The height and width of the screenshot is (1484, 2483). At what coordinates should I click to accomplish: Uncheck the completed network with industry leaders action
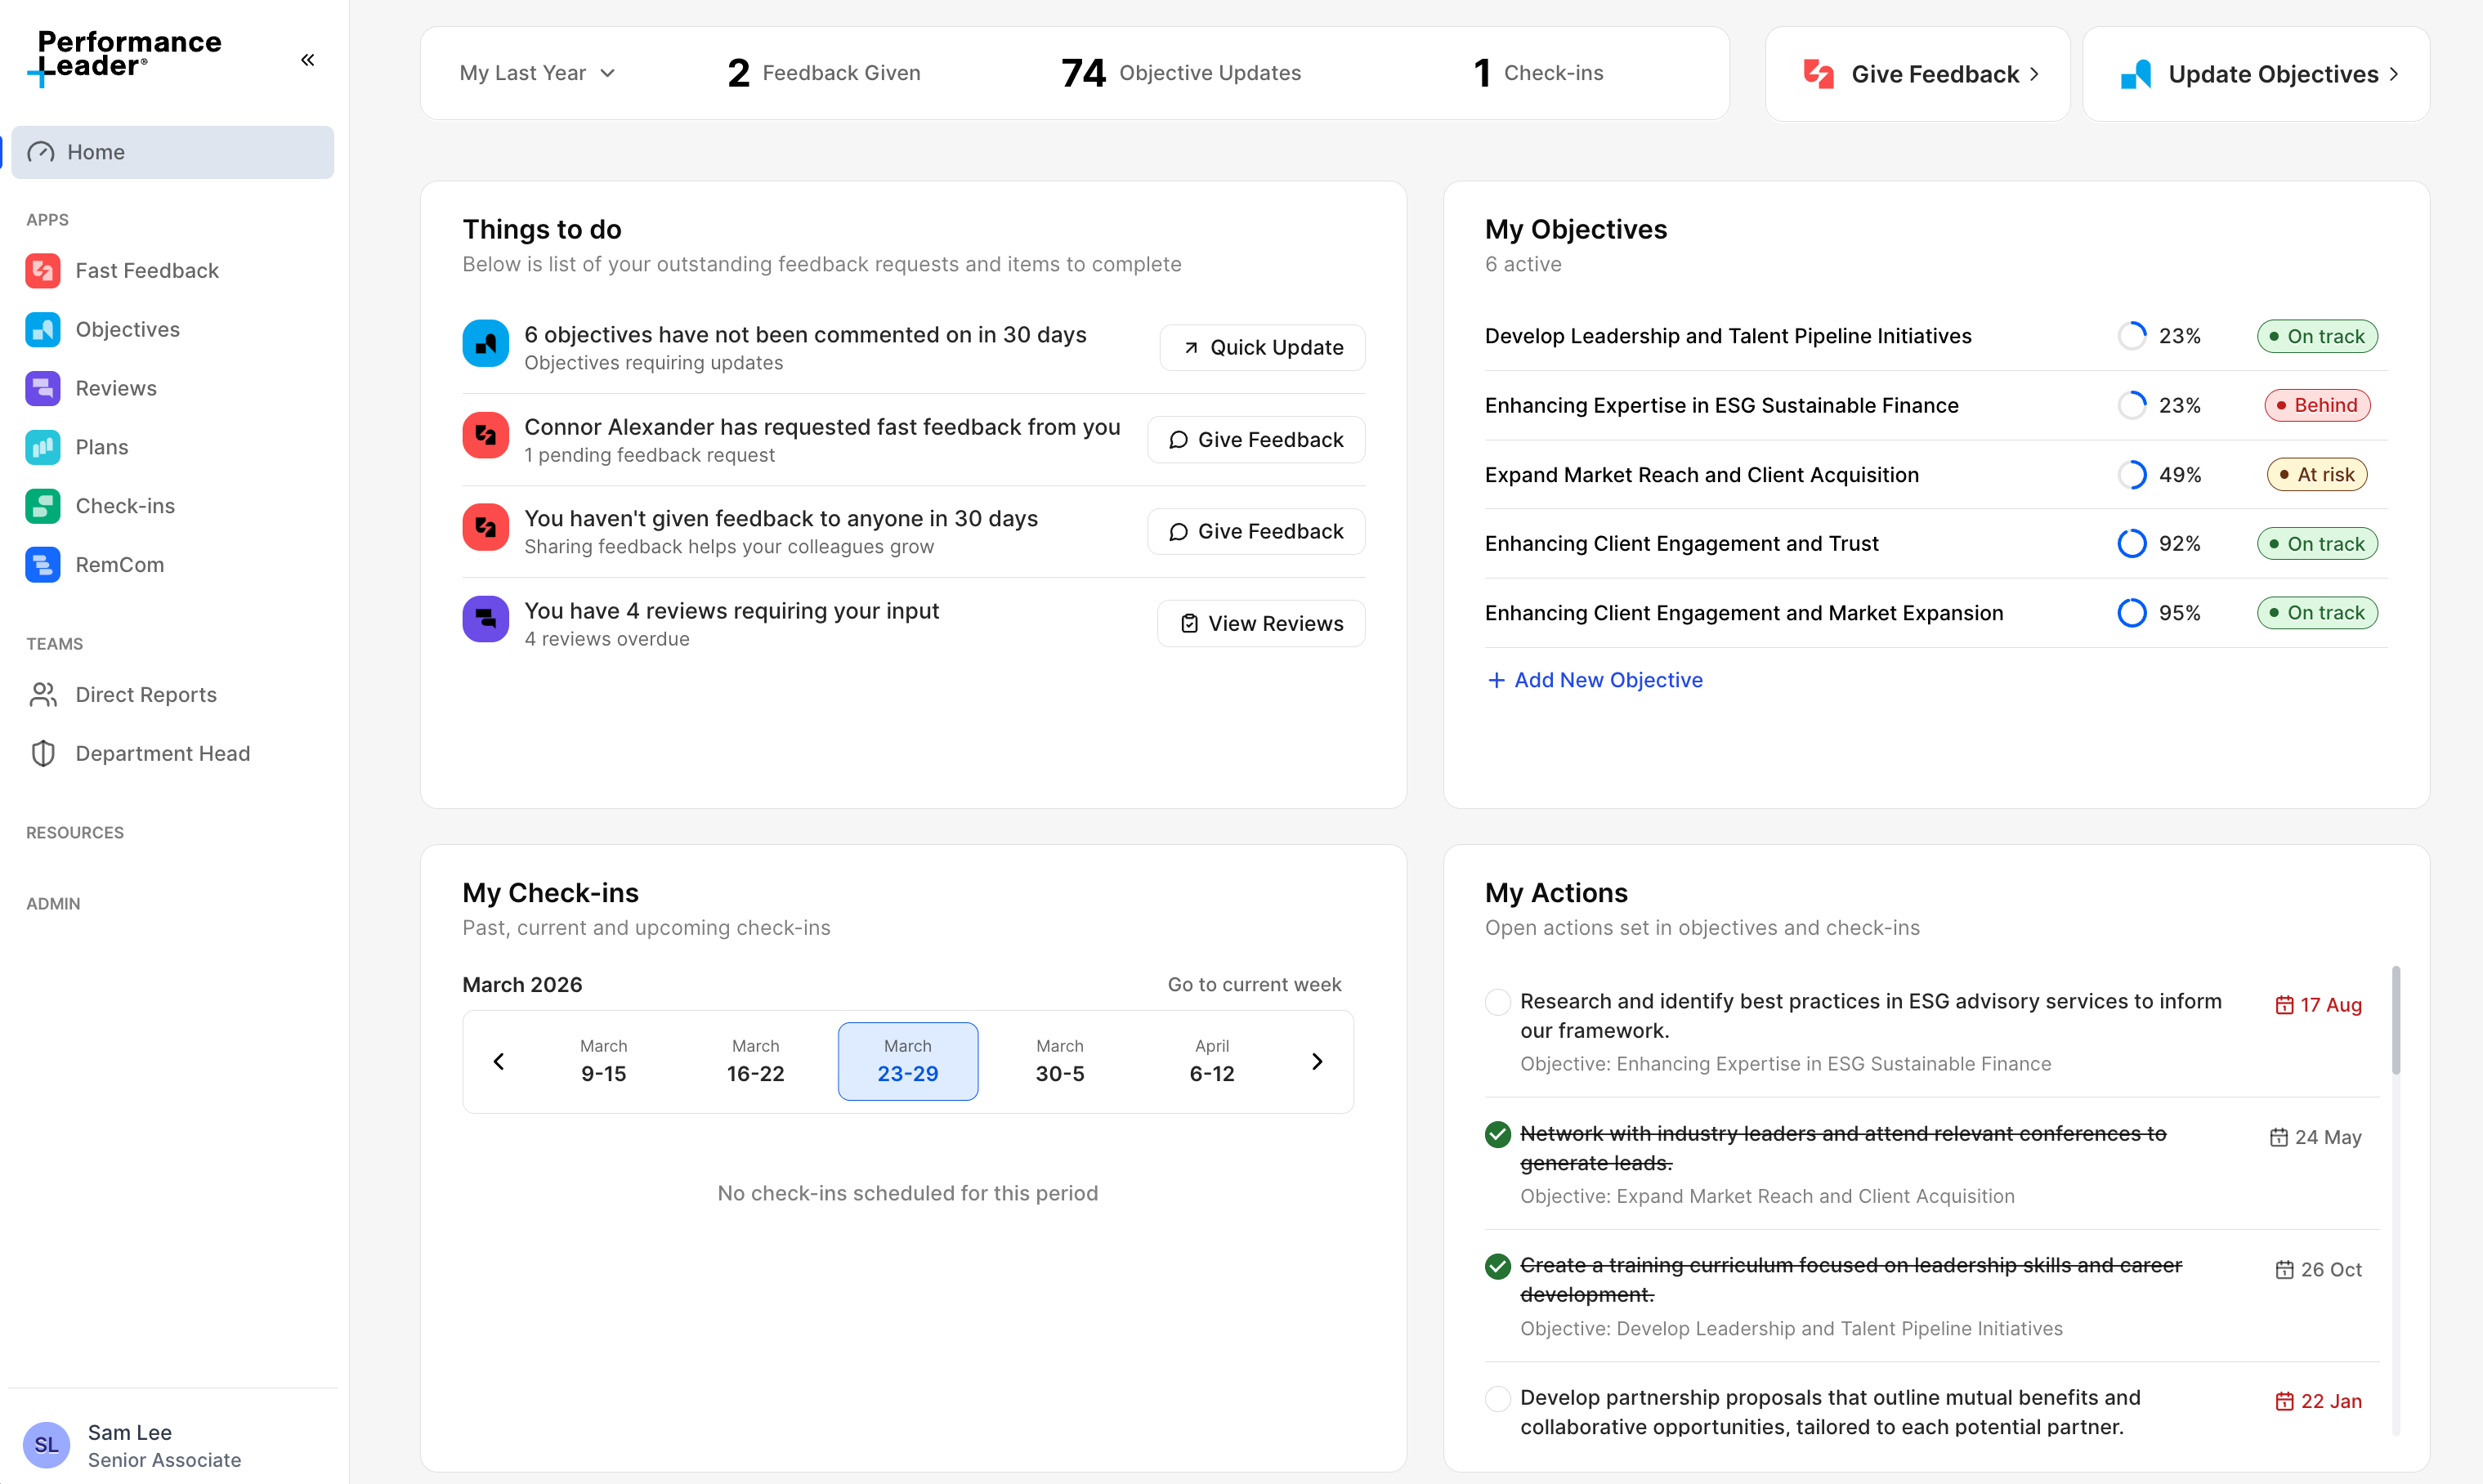click(1497, 1134)
